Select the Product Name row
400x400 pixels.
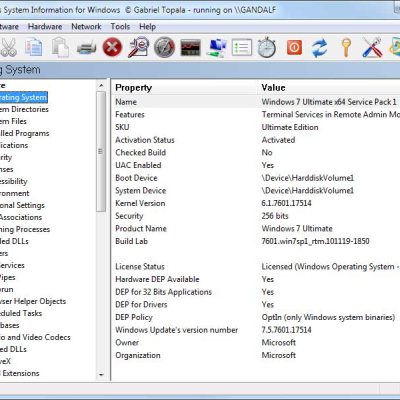[256, 229]
